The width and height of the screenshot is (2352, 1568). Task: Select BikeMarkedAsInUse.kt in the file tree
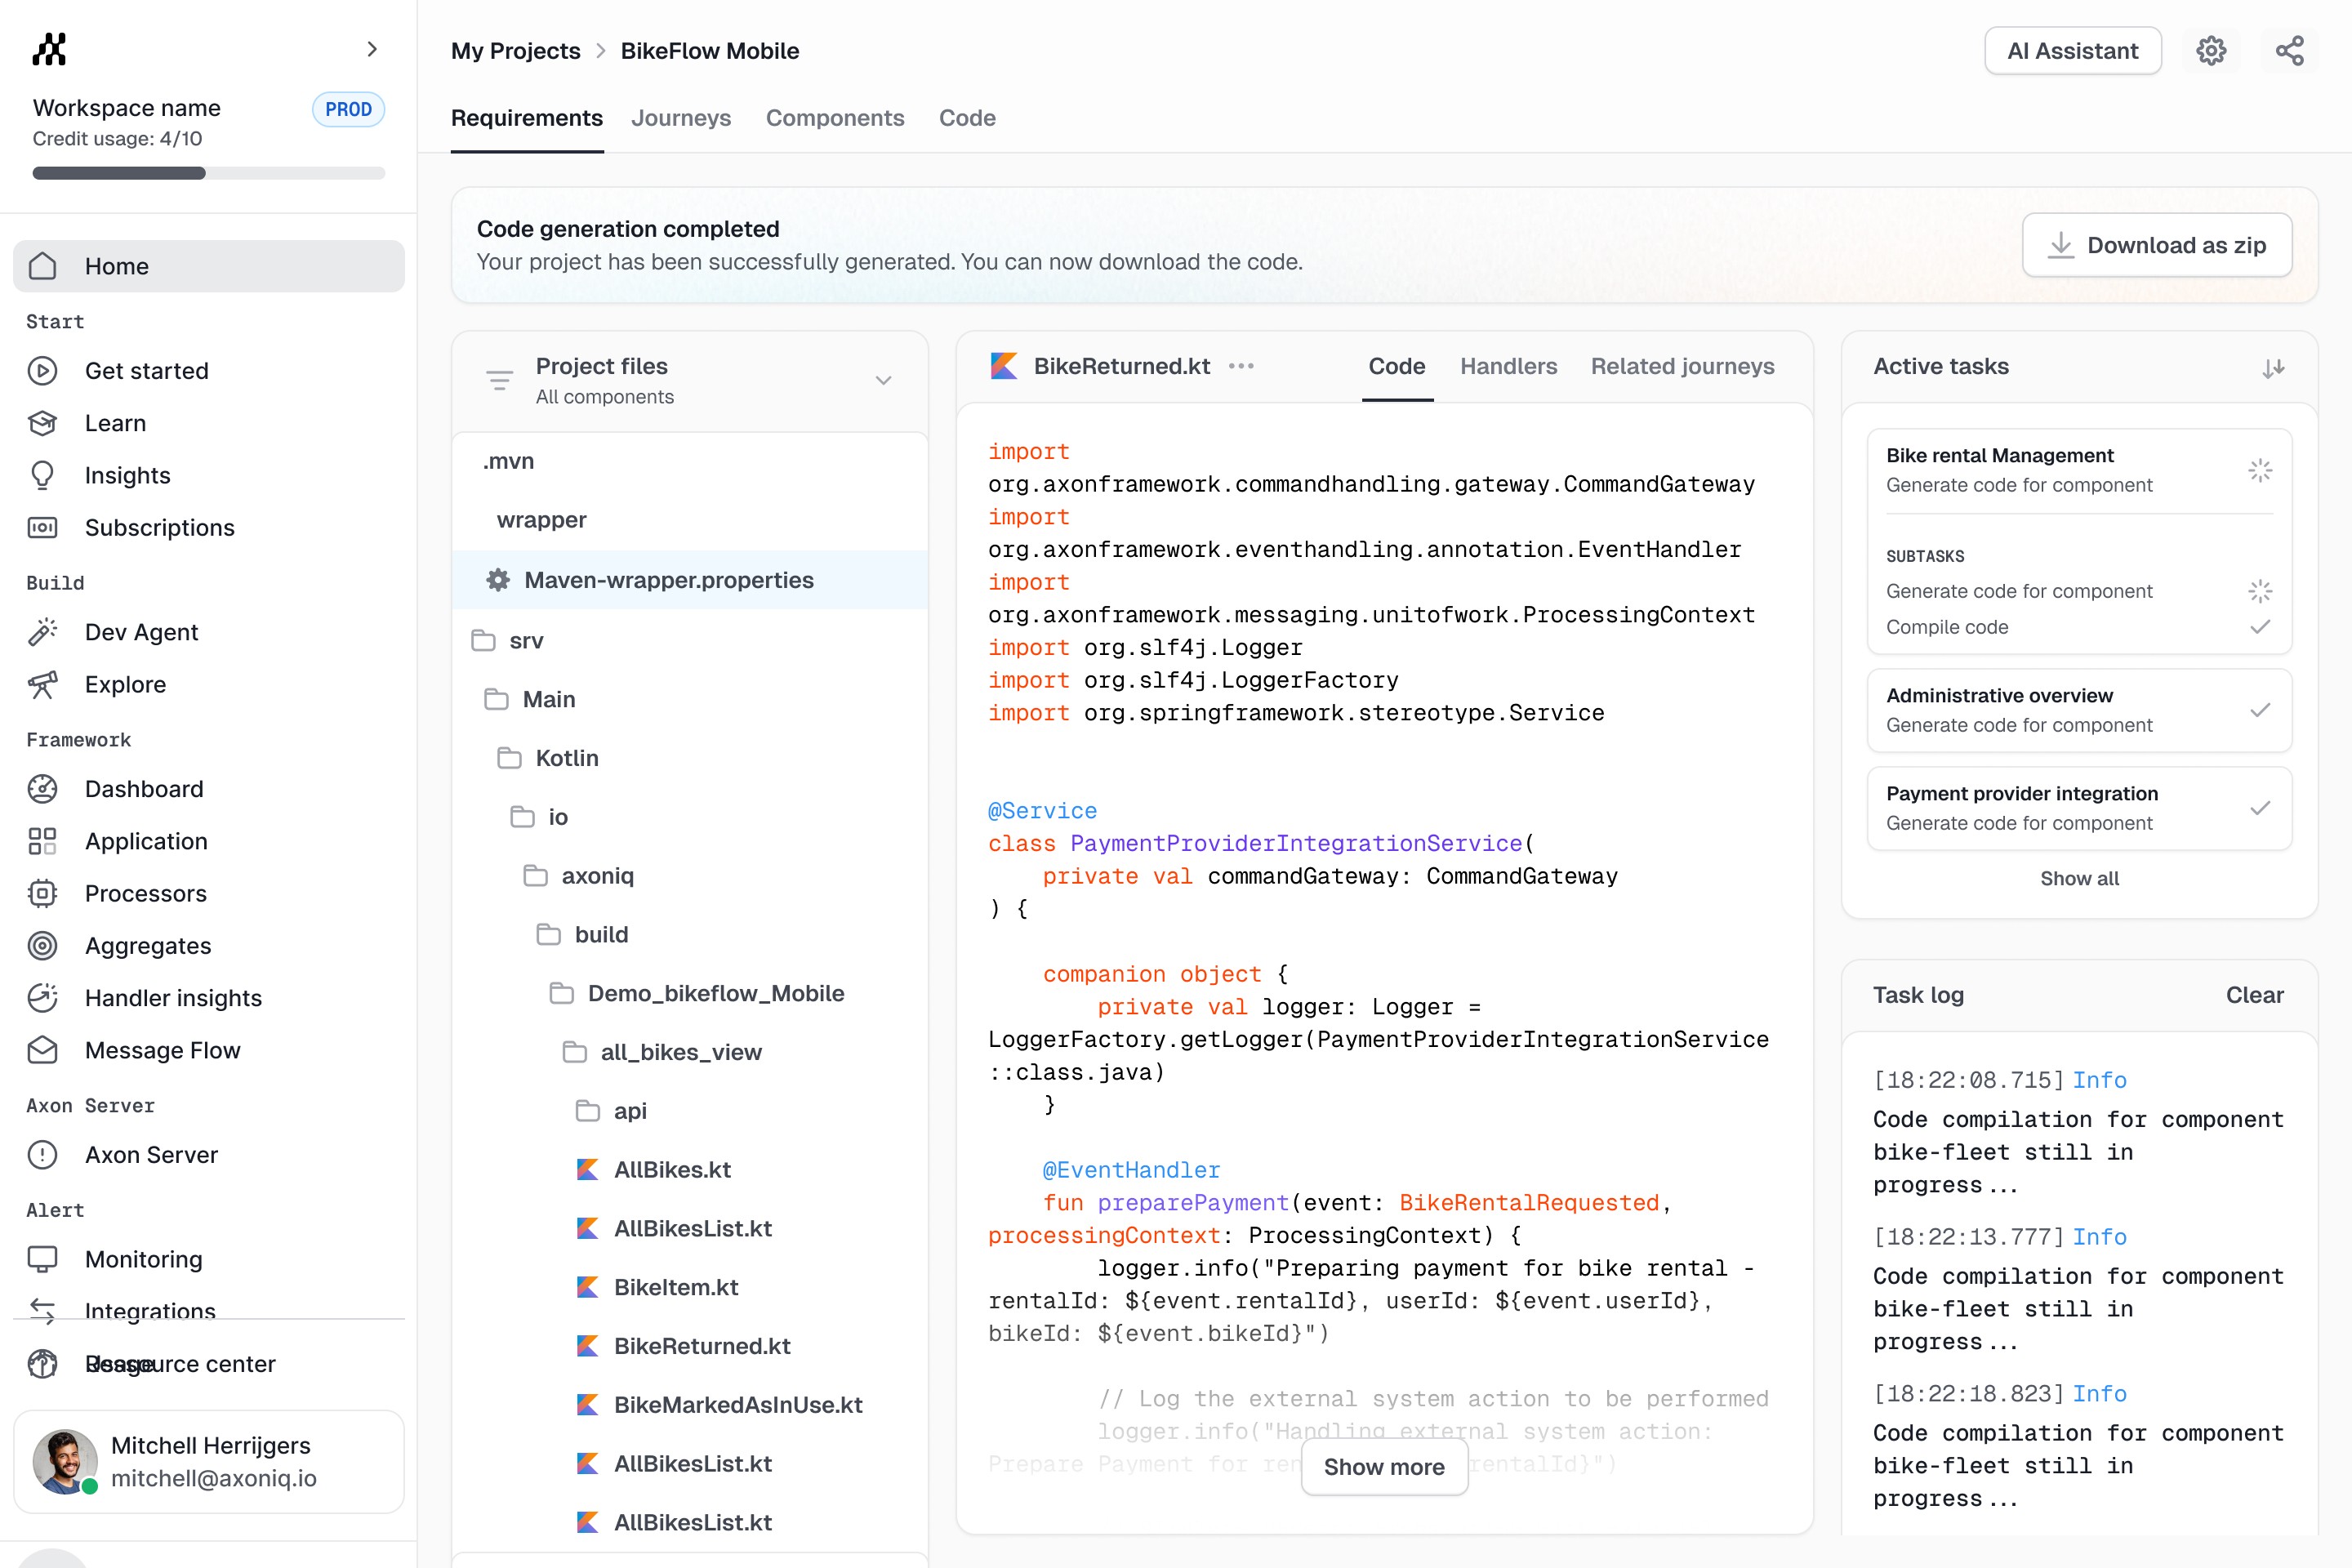pyautogui.click(x=738, y=1404)
